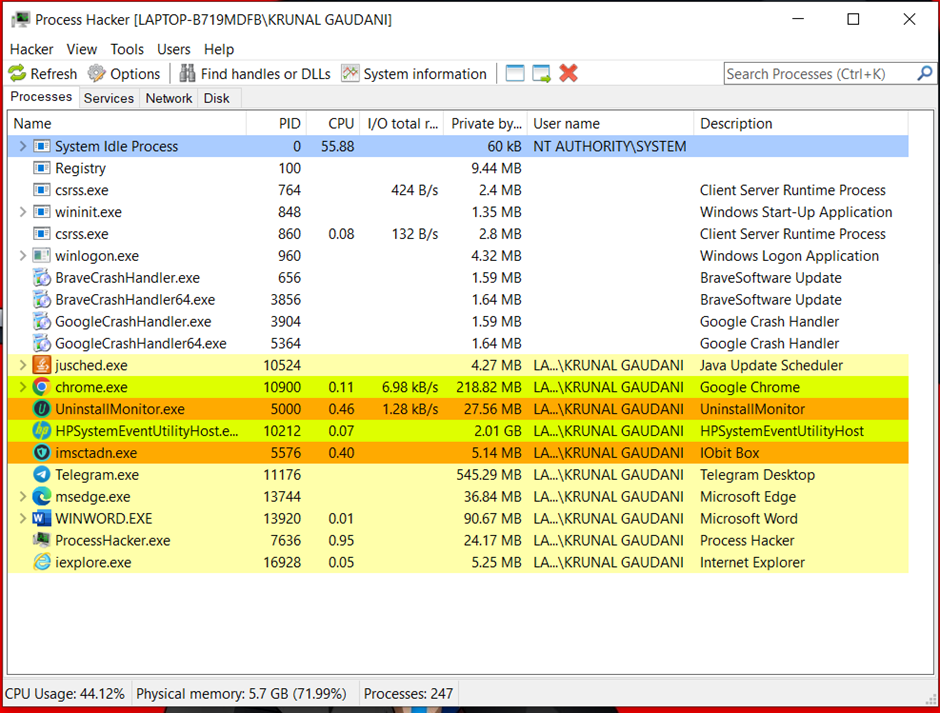Click the HPSystemEventUtilityHost HP icon

pyautogui.click(x=41, y=431)
